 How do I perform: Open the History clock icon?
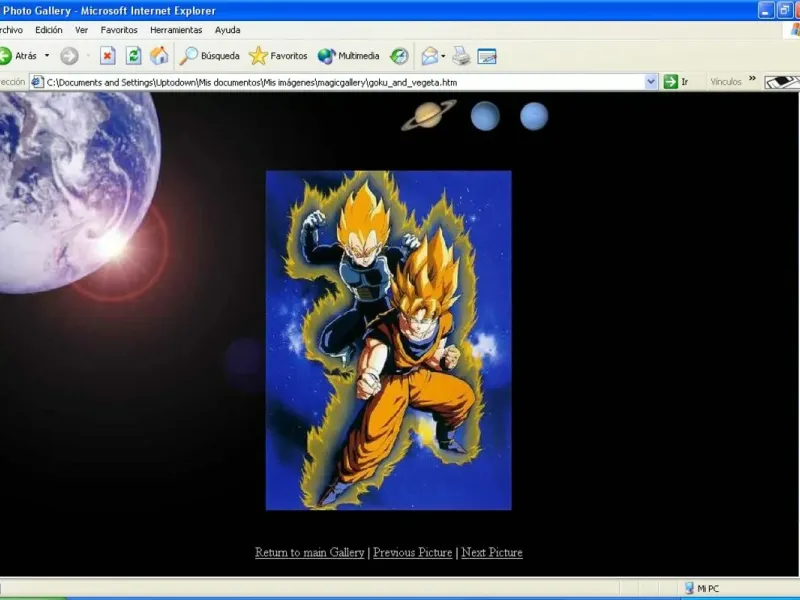[x=399, y=56]
